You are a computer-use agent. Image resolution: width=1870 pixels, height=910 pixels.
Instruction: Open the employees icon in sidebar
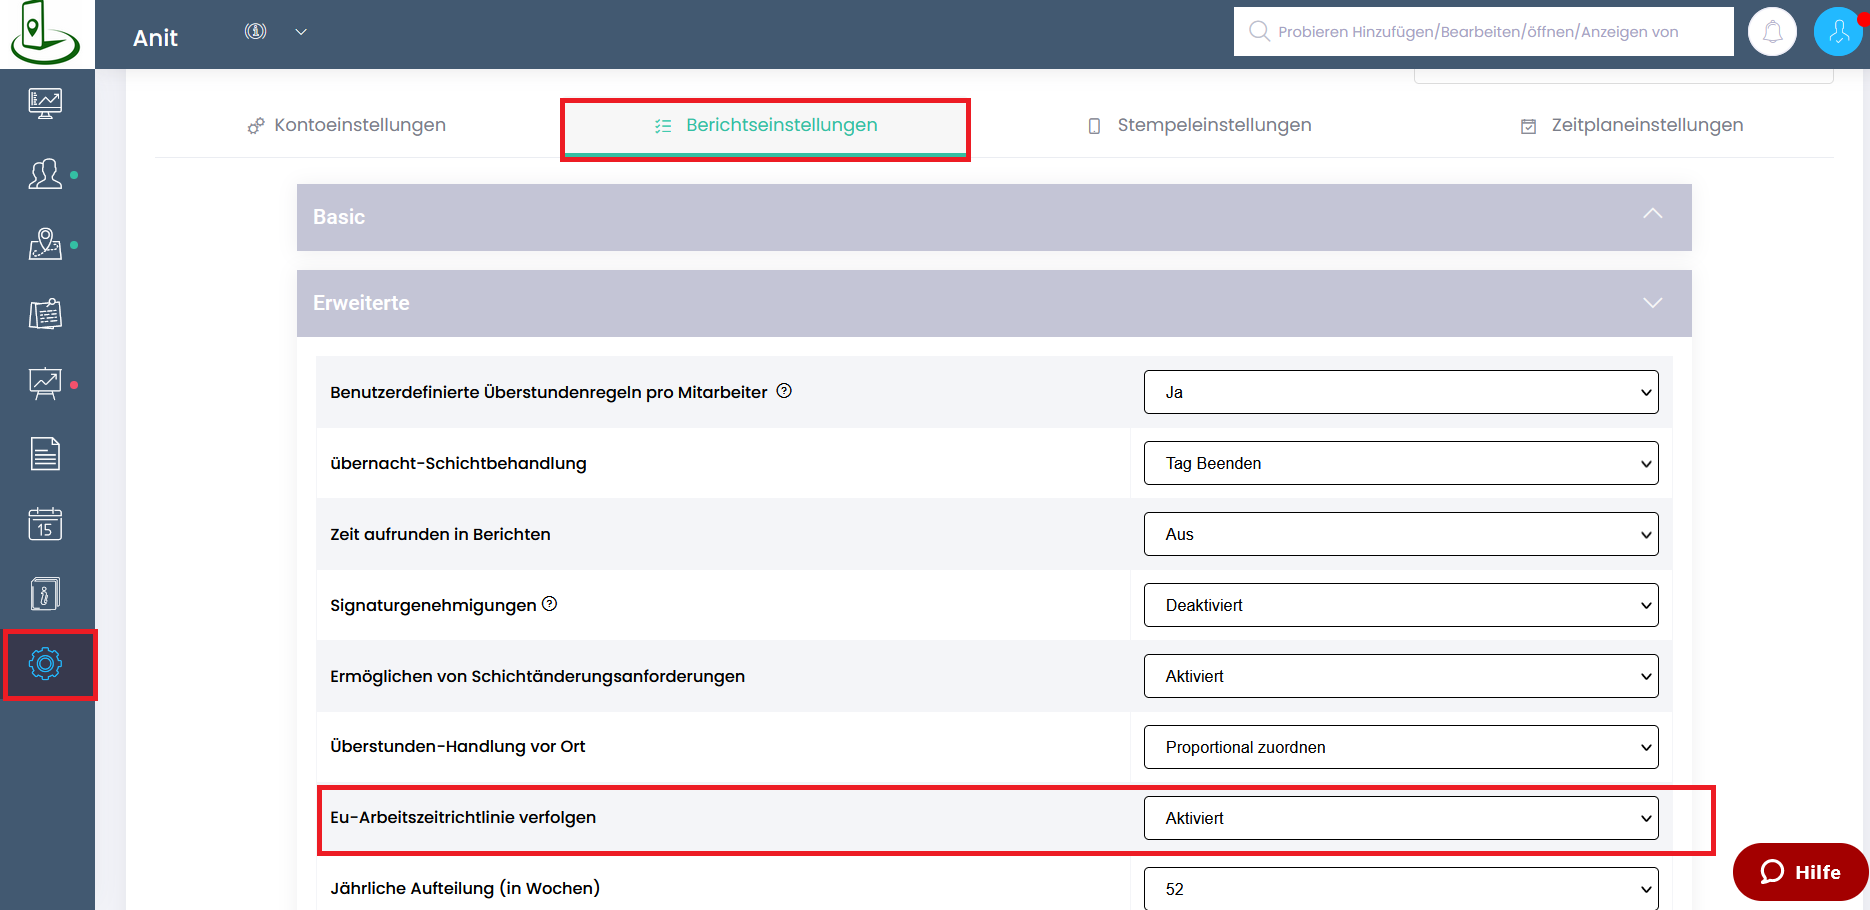pyautogui.click(x=45, y=174)
